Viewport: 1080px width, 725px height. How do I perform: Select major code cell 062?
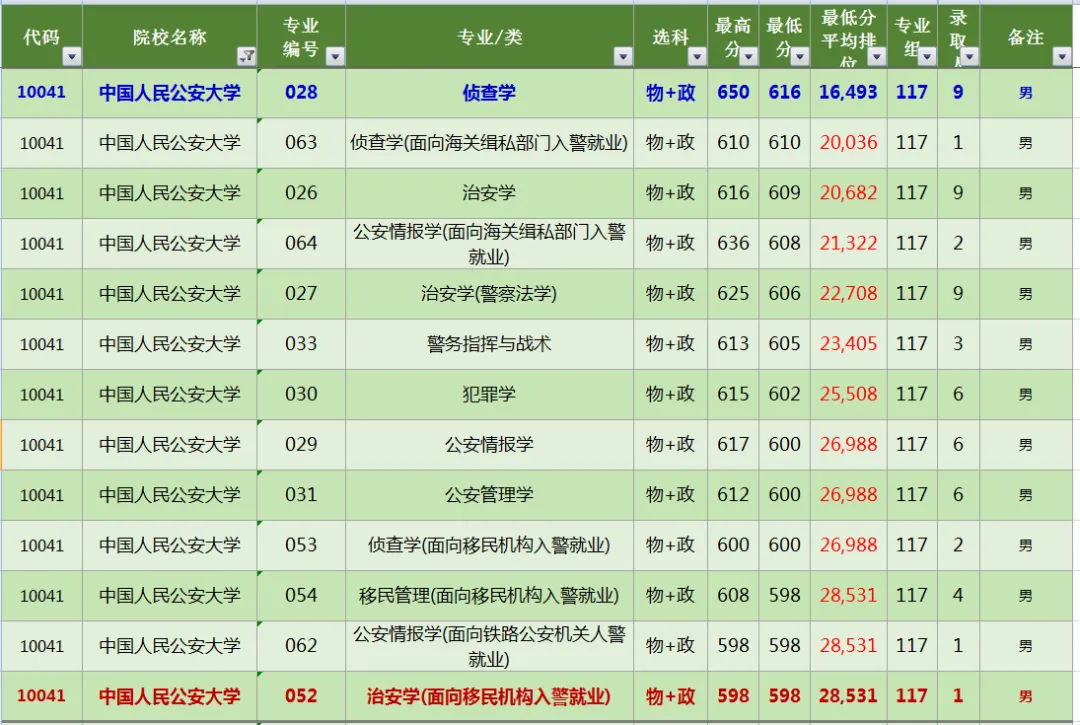click(x=301, y=645)
